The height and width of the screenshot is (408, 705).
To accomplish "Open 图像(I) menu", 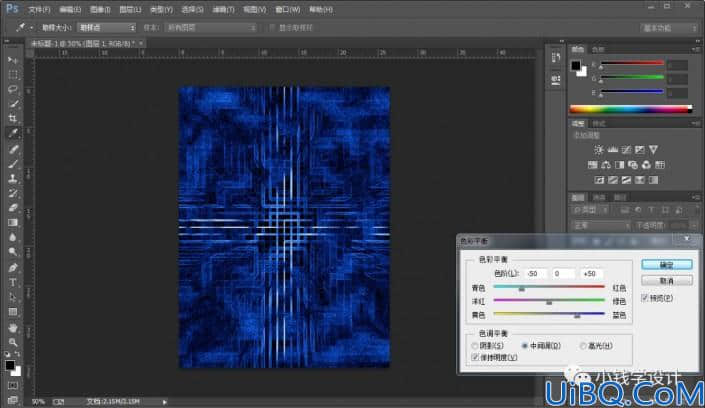I will (x=100, y=9).
